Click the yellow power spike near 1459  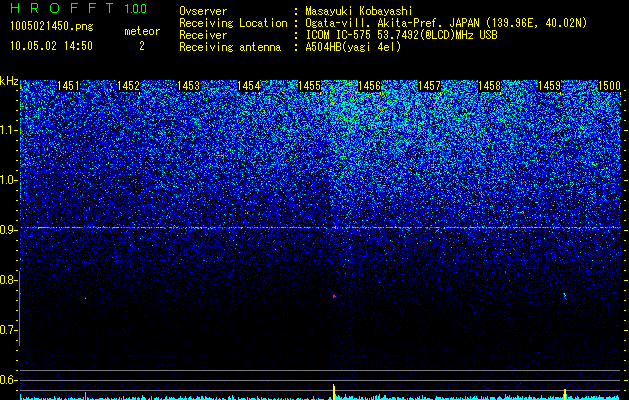tap(565, 394)
